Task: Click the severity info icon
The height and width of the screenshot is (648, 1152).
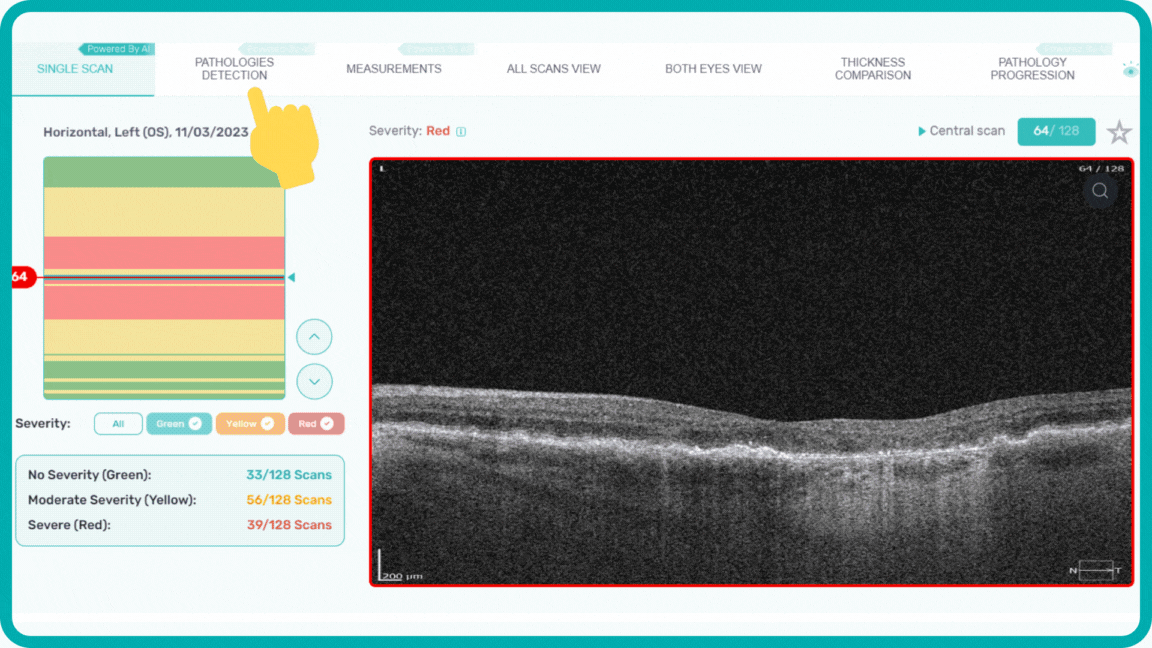Action: 461,131
